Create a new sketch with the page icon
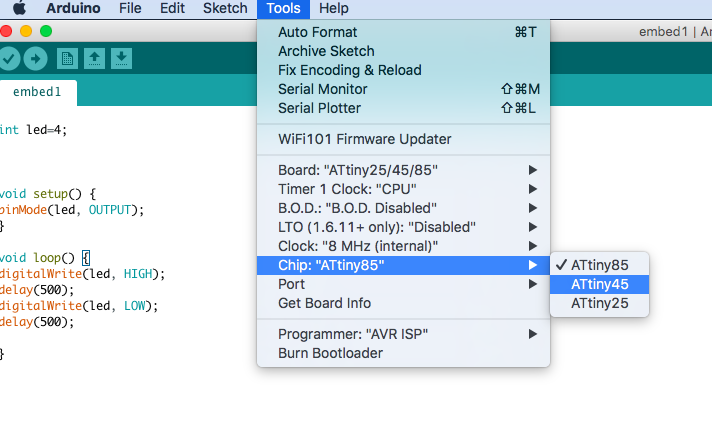This screenshot has height=441, width=712. click(x=67, y=59)
